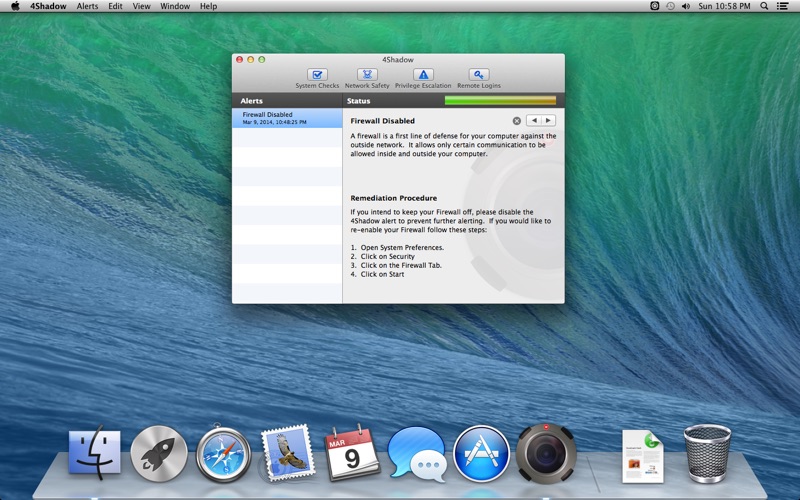Click step text 'Click on Start'
Screen dimensions: 800x500
pos(382,274)
